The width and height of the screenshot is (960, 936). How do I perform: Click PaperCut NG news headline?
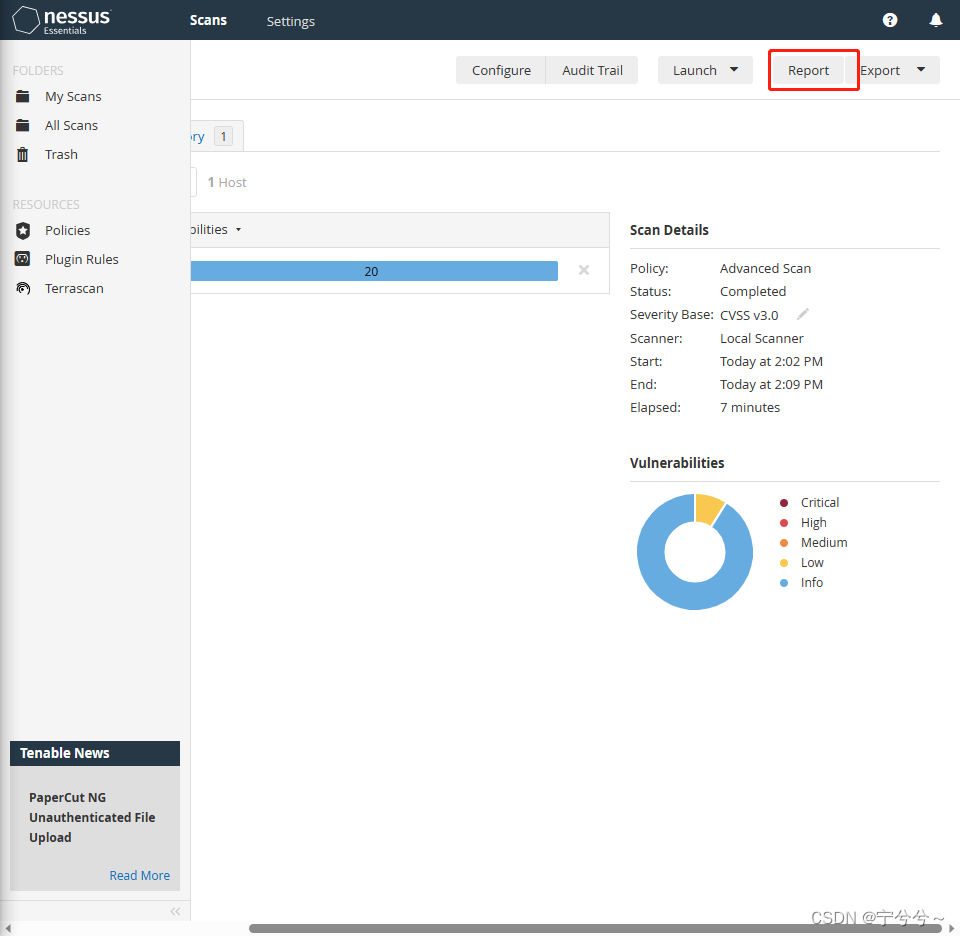click(92, 817)
